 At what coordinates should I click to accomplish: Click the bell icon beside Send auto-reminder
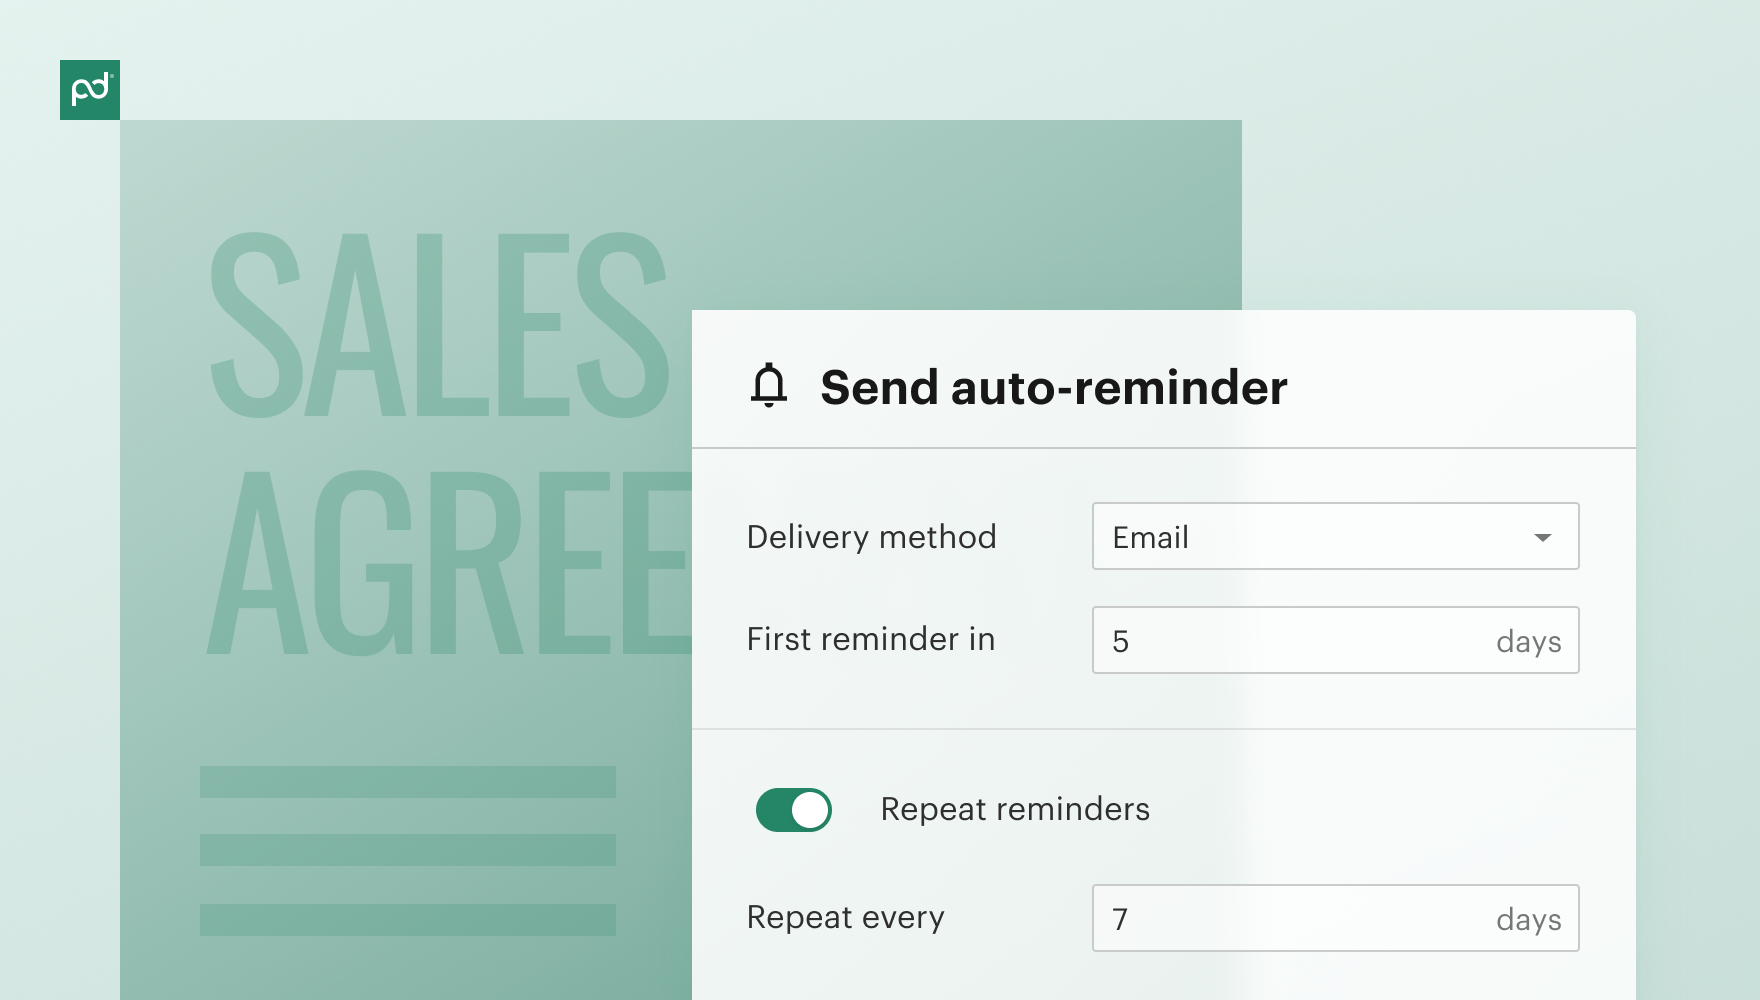(x=769, y=386)
